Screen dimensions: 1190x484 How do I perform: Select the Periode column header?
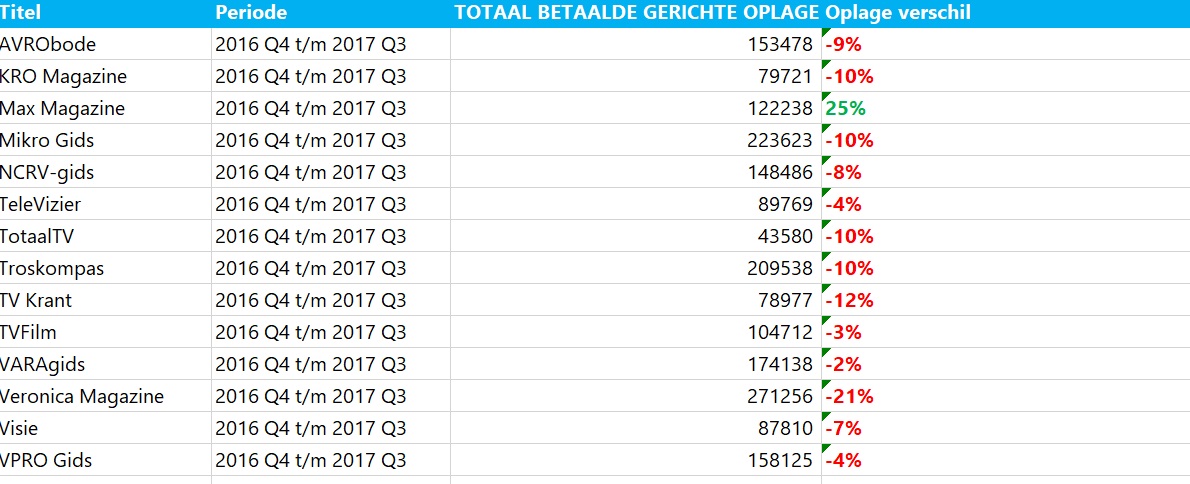click(331, 14)
